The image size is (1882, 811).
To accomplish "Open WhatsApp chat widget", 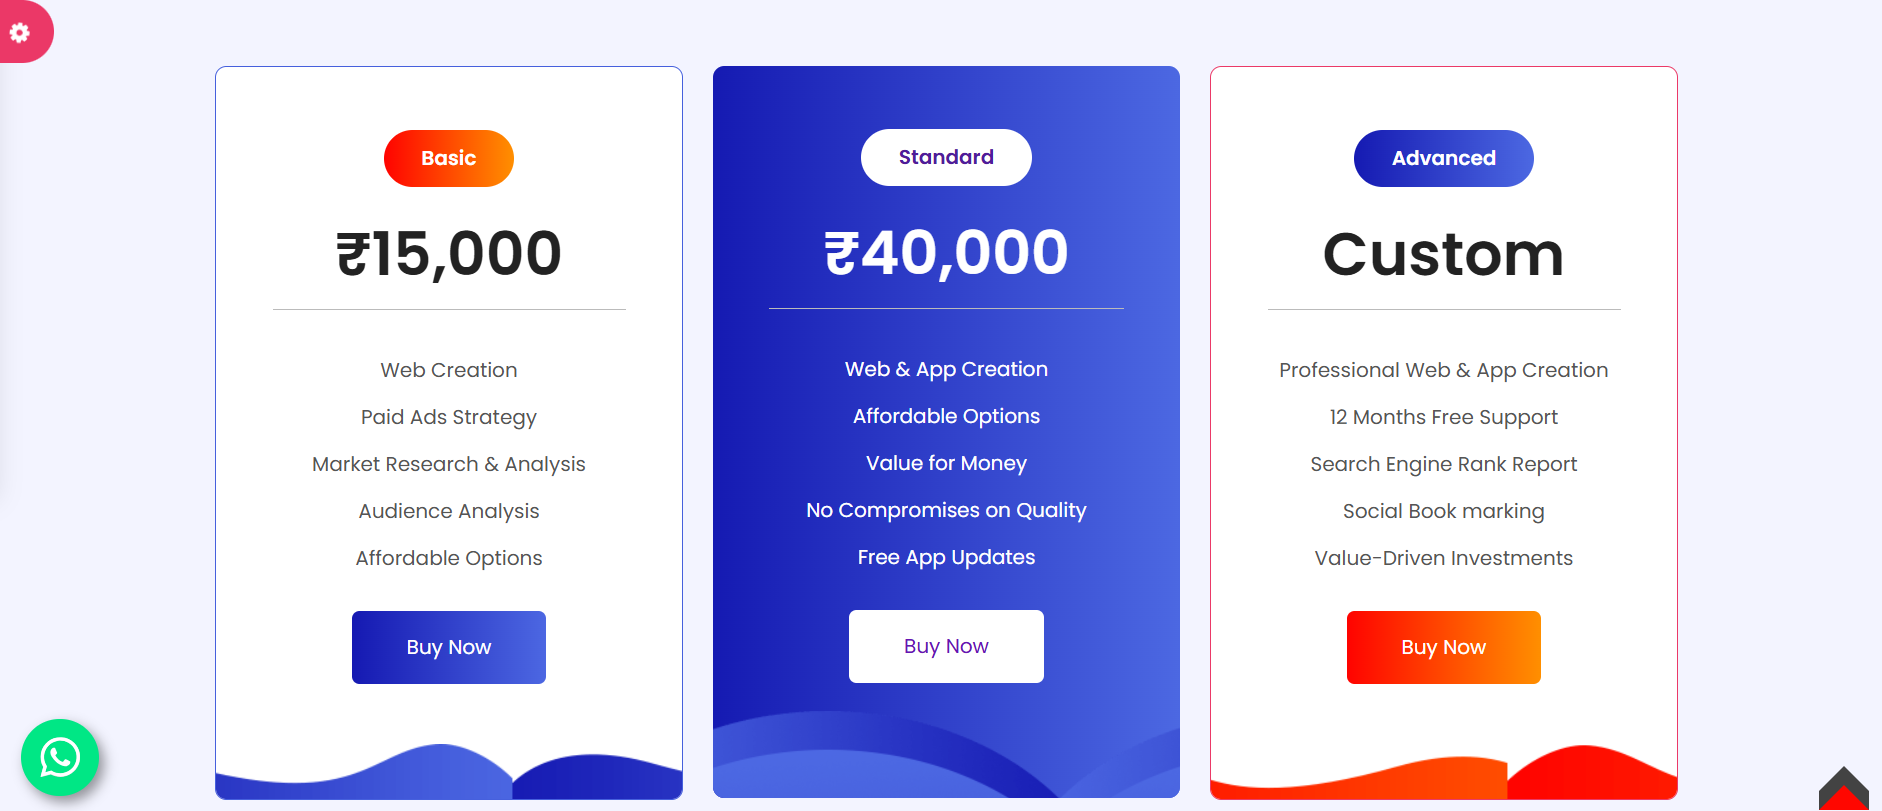I will [x=60, y=757].
